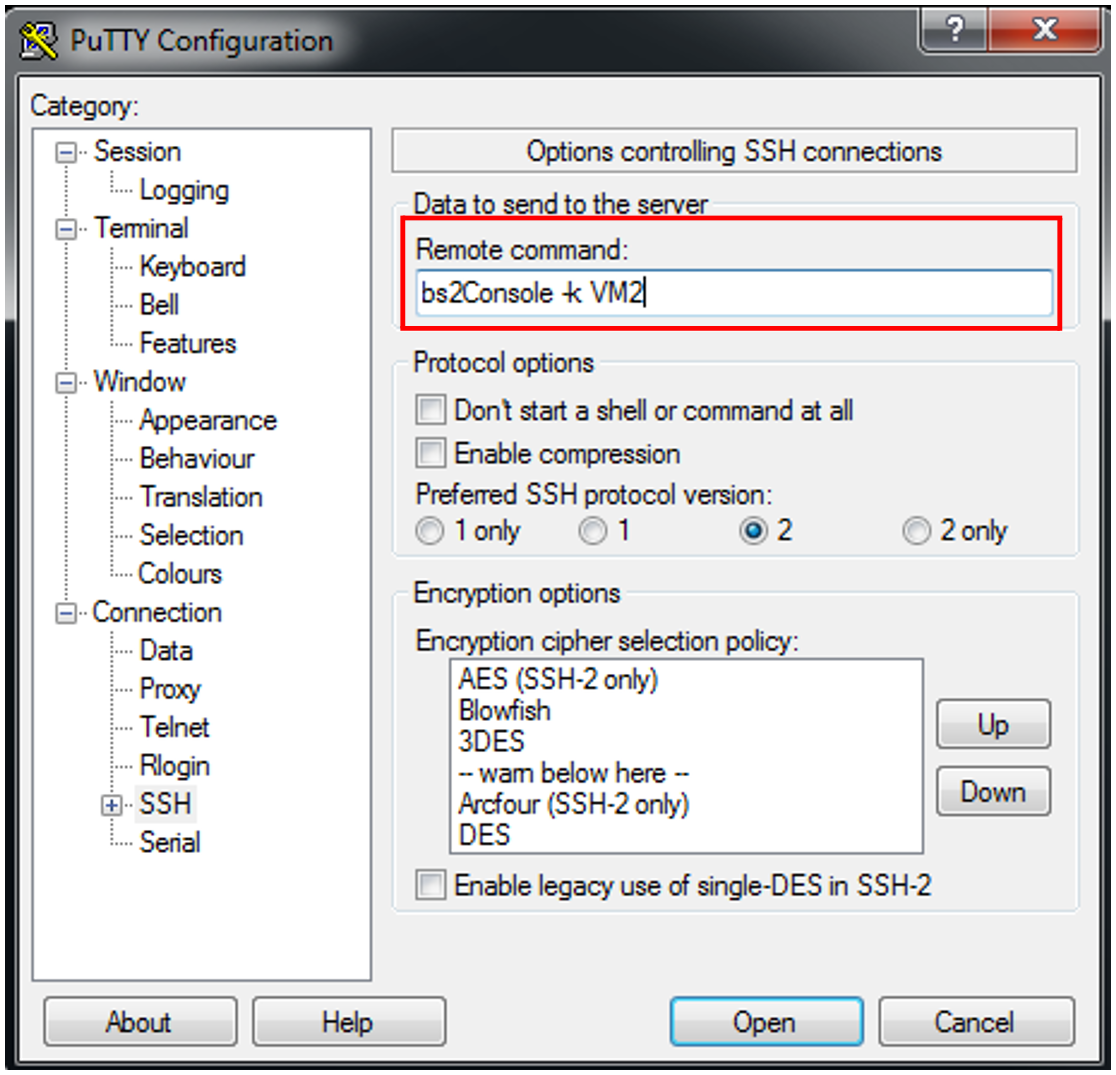
Task: Collapse the Session tree node
Action: click(x=66, y=152)
